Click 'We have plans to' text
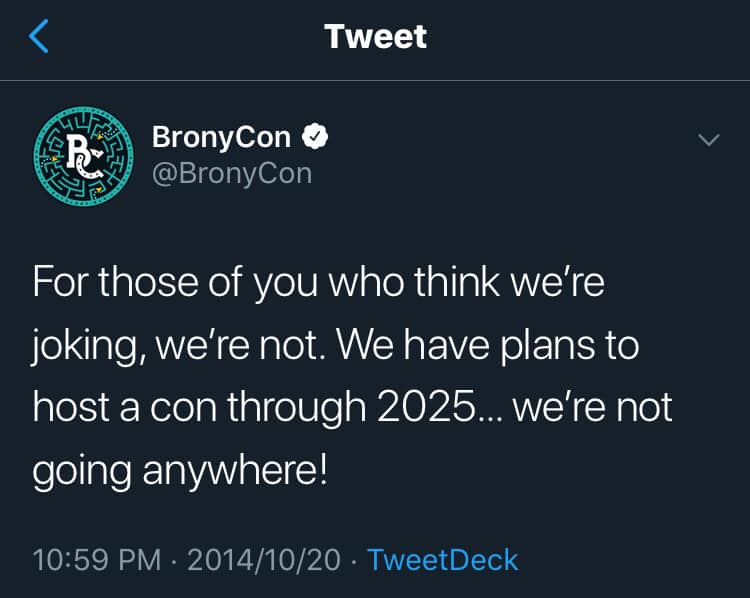This screenshot has height=598, width=750. pyautogui.click(x=488, y=345)
